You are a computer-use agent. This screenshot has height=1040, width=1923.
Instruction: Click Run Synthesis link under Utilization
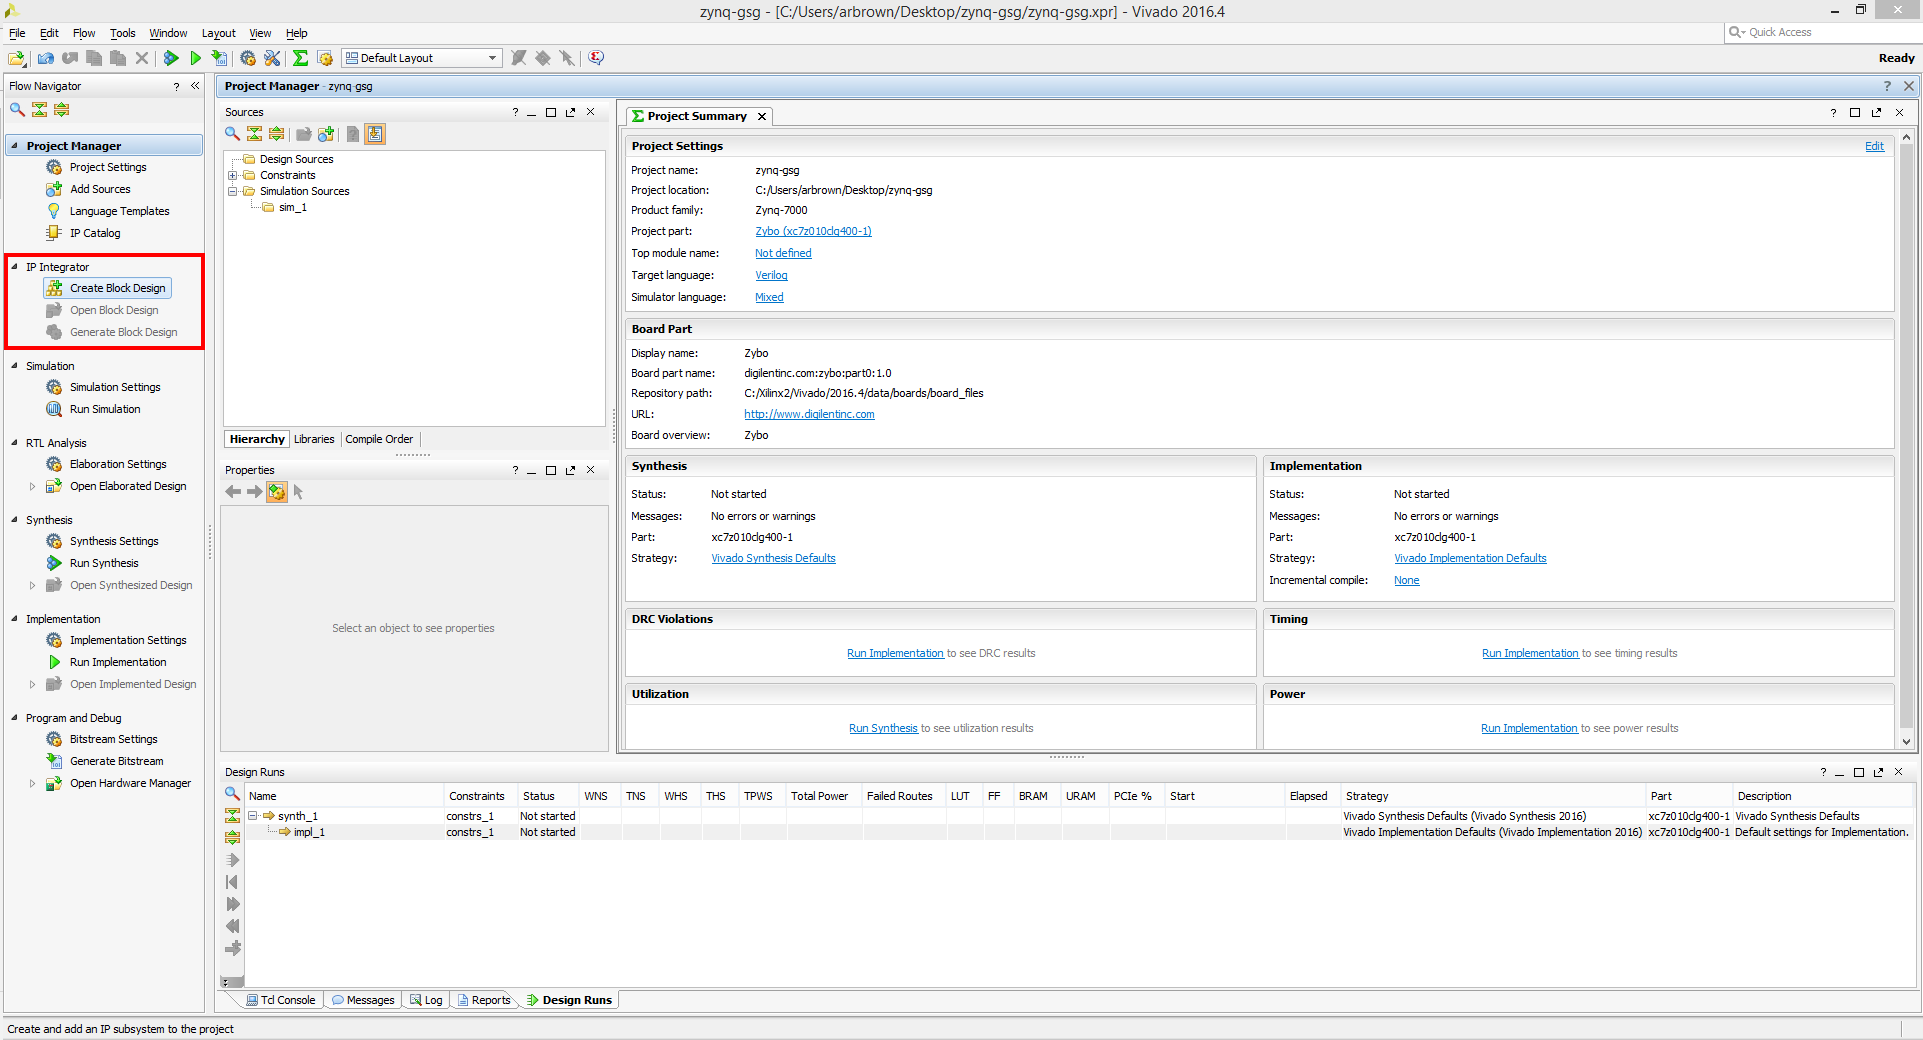coord(883,729)
